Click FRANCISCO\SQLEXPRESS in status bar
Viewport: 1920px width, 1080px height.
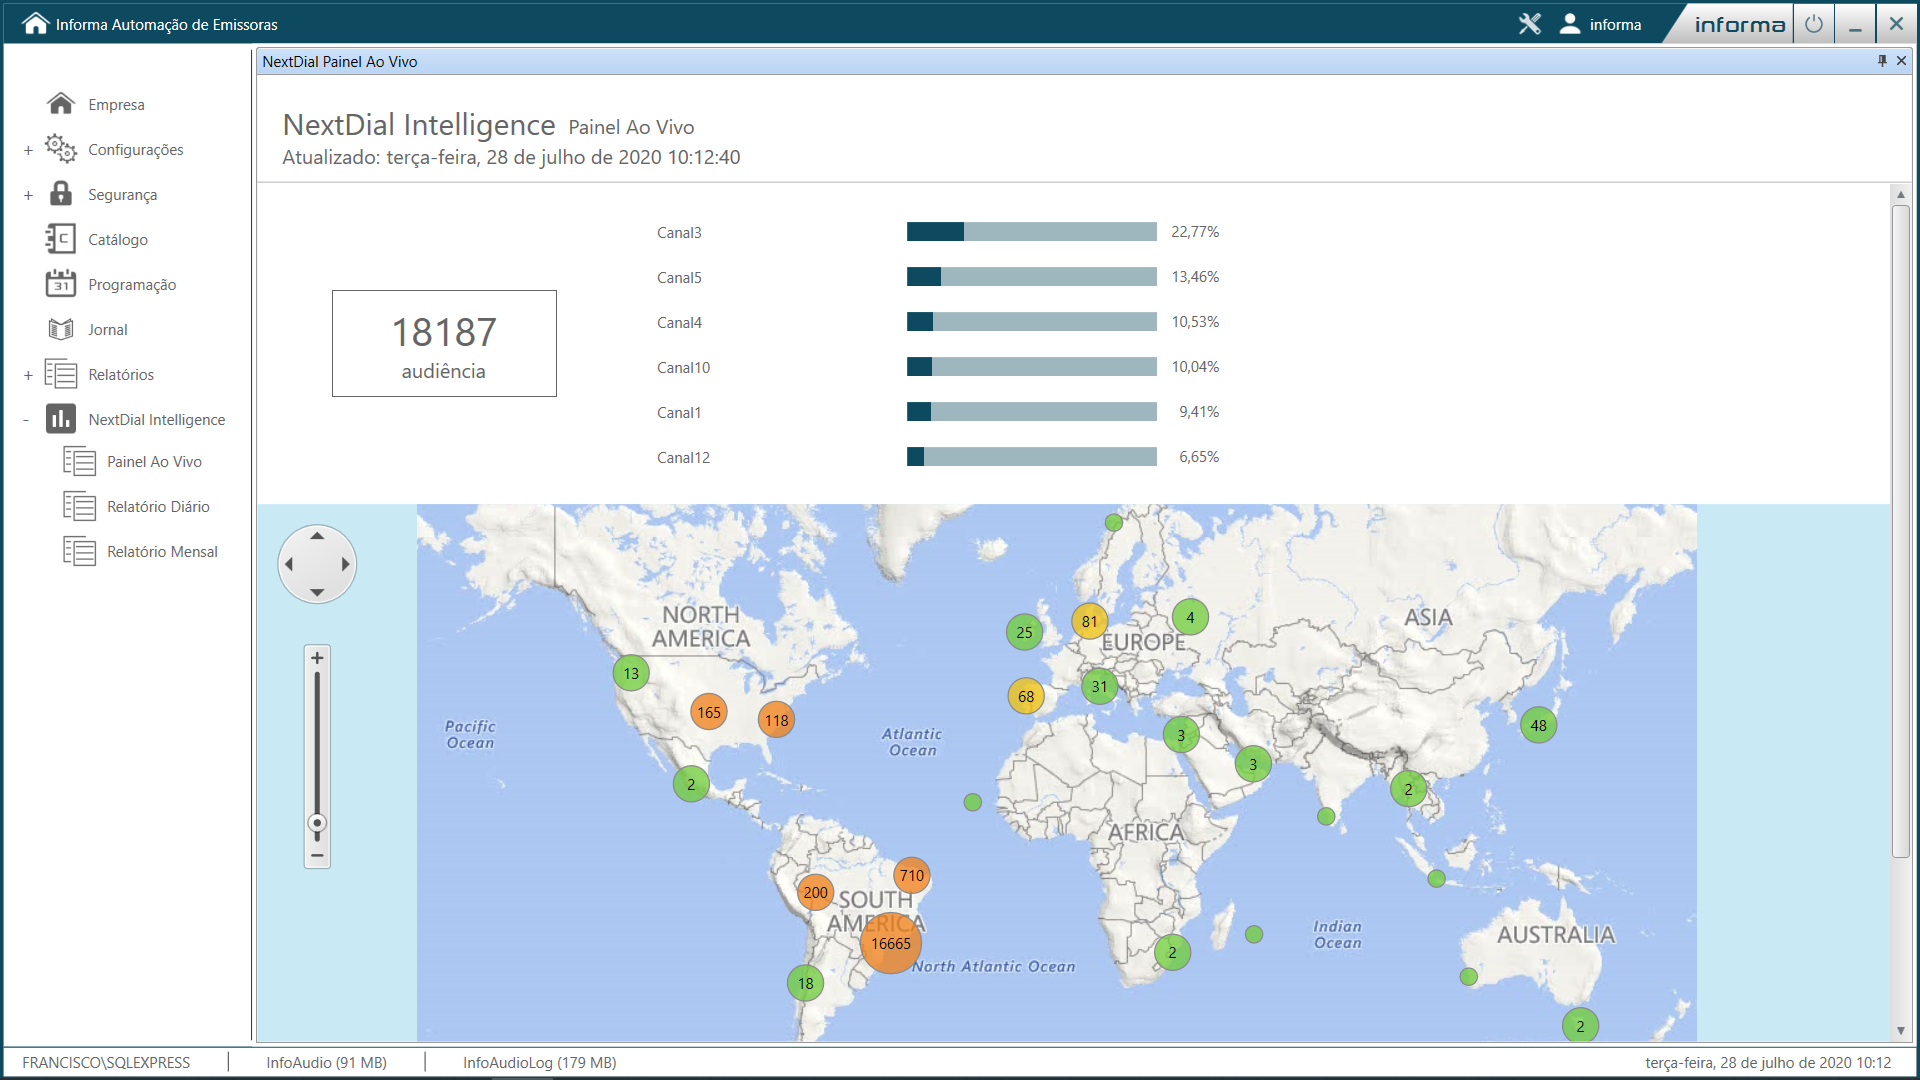(106, 1062)
